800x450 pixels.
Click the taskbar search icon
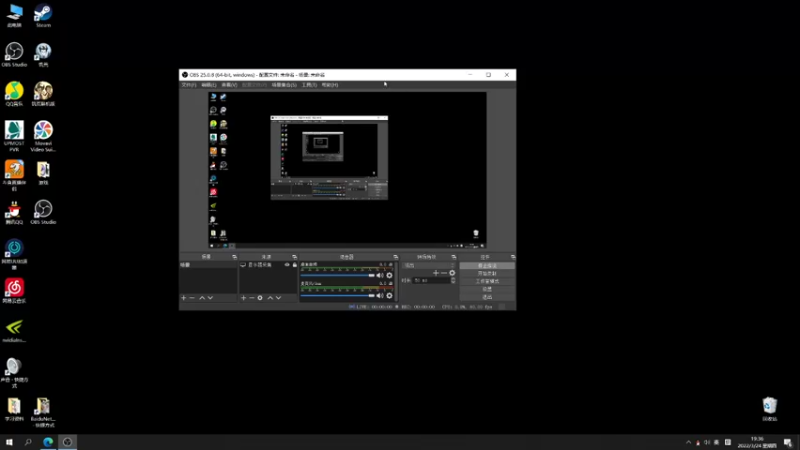28,442
